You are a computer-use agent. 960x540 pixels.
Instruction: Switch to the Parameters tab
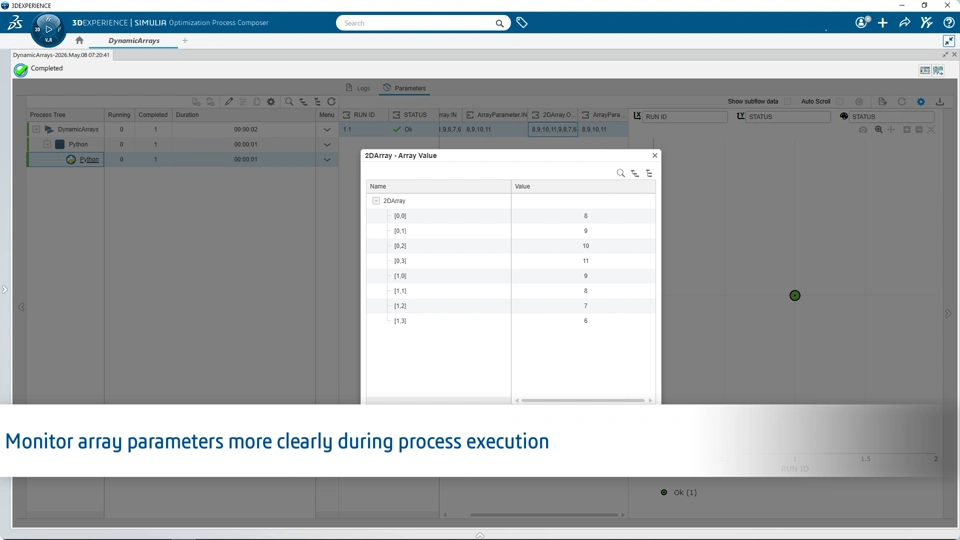(x=404, y=88)
